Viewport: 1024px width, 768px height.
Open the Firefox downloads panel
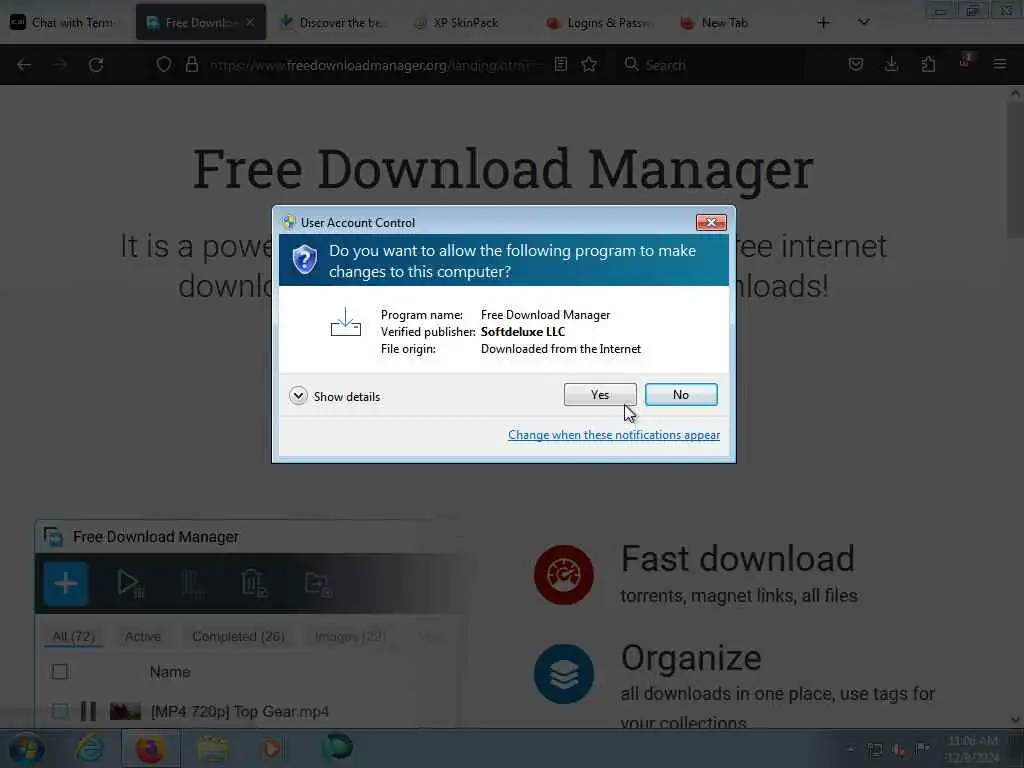pyautogui.click(x=891, y=64)
